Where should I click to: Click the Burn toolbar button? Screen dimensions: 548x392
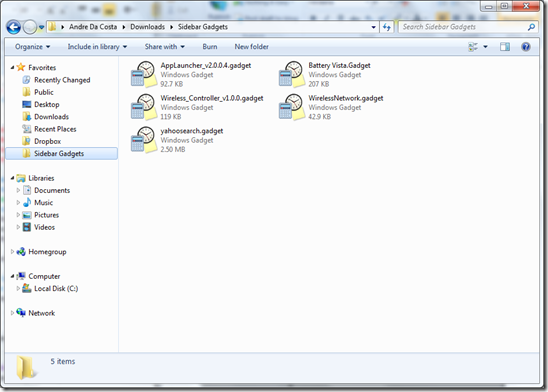coord(210,47)
